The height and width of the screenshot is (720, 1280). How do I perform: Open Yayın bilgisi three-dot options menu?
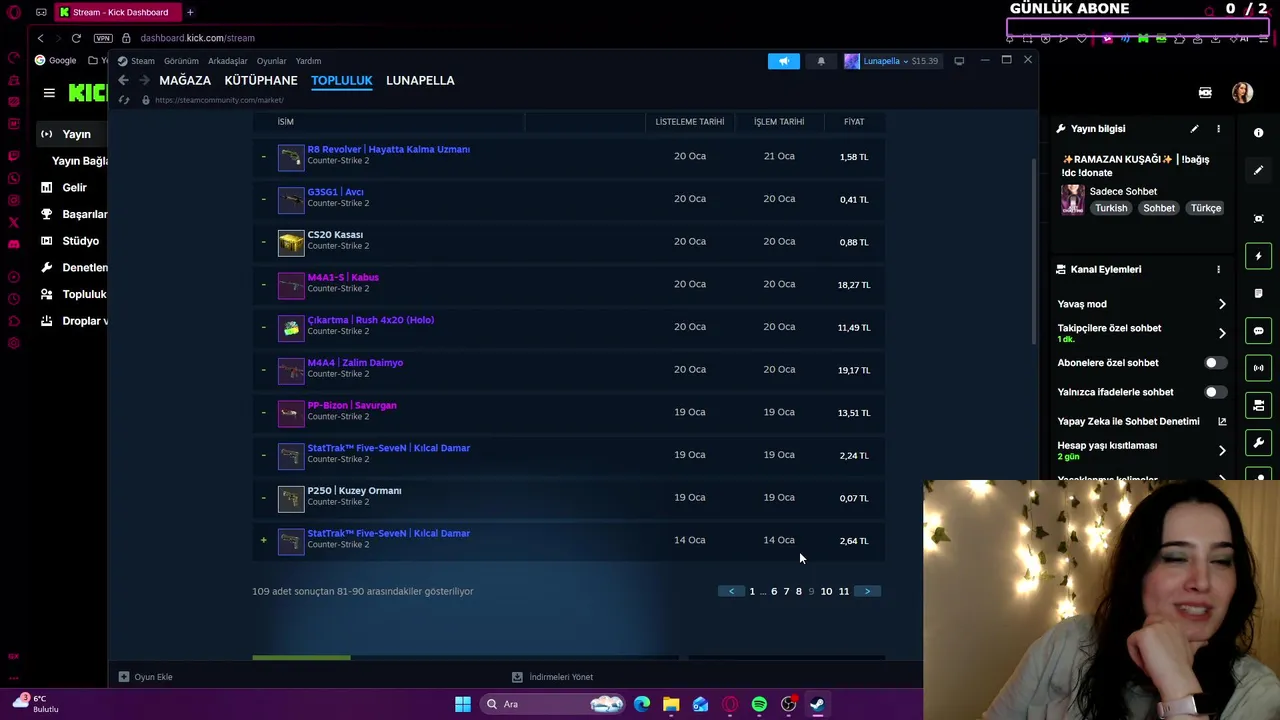click(1218, 129)
